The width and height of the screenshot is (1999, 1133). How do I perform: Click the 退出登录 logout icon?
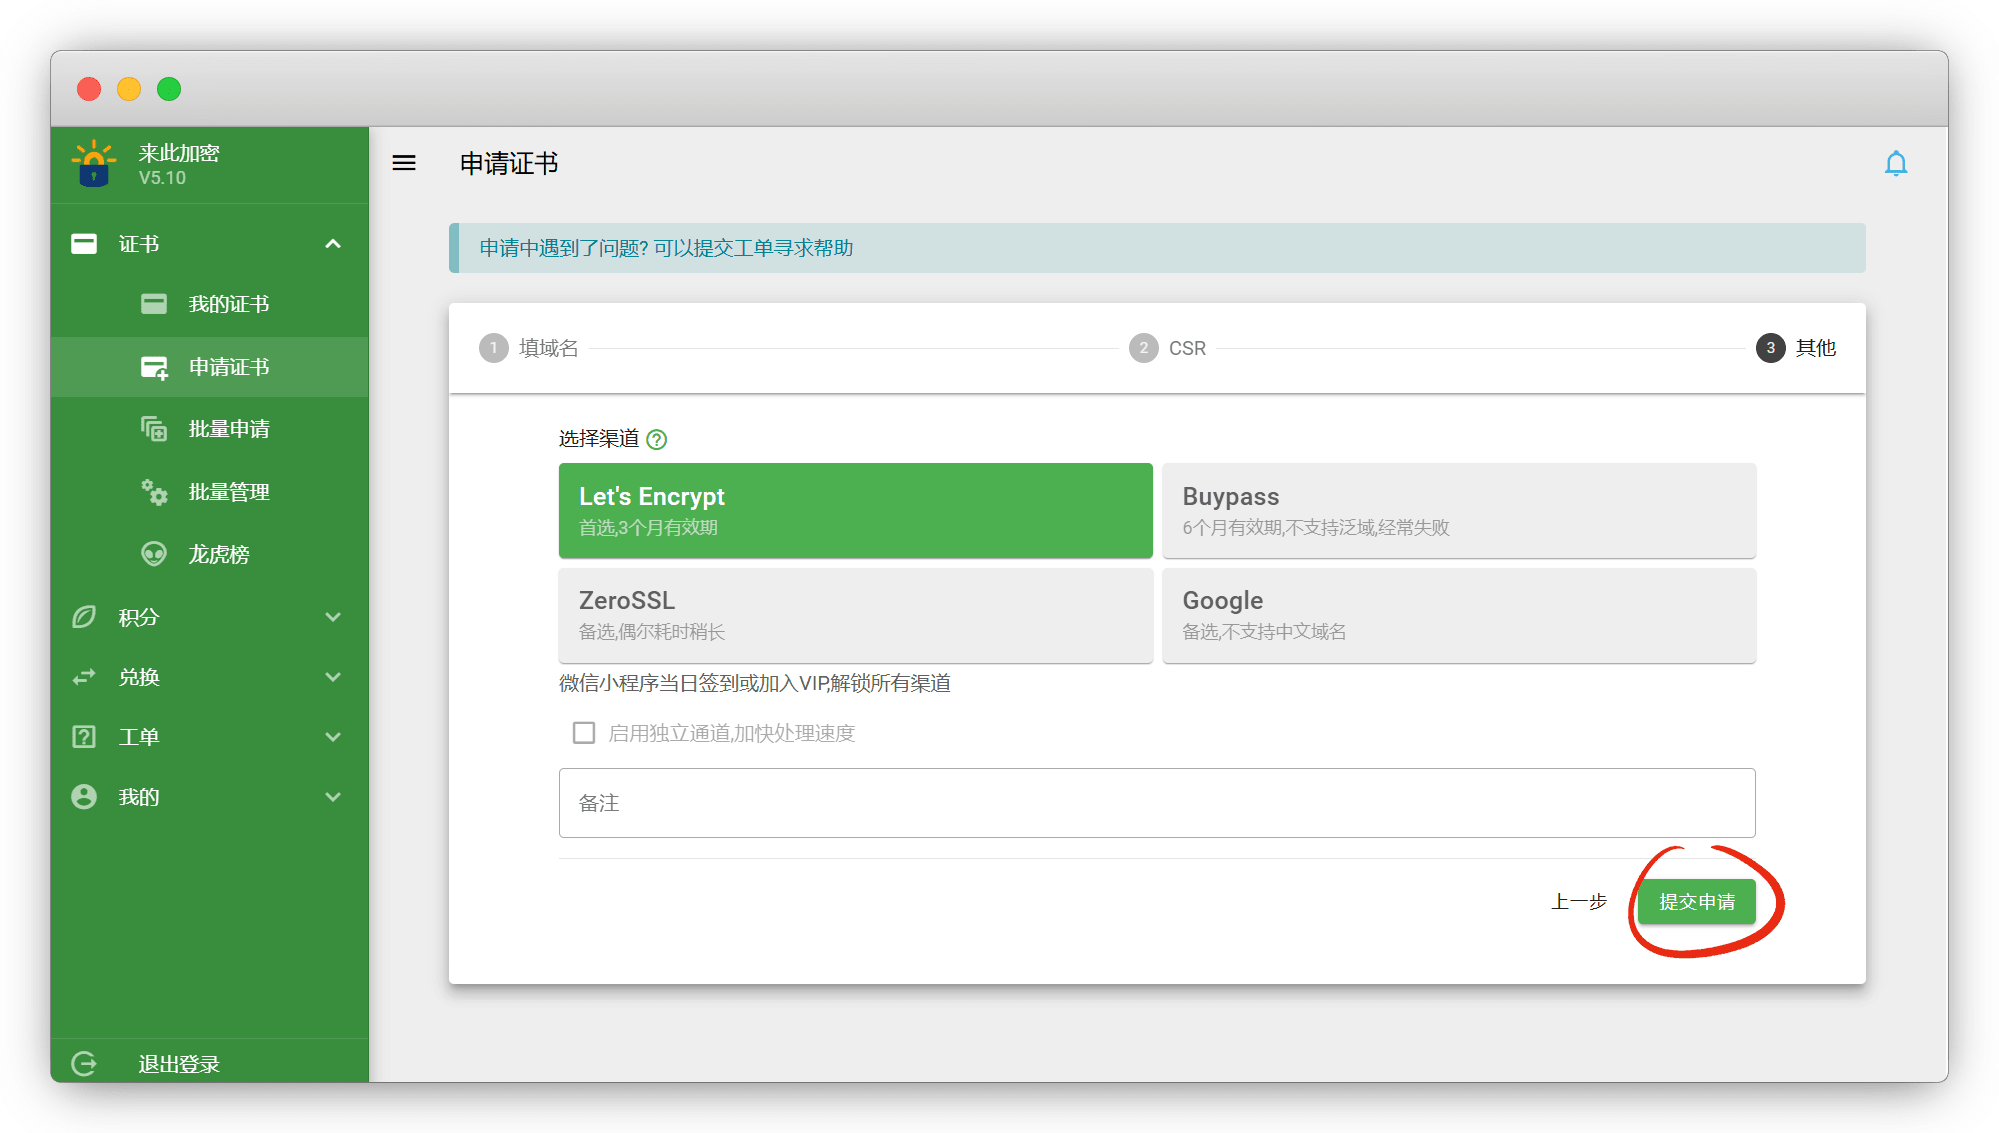(85, 1063)
